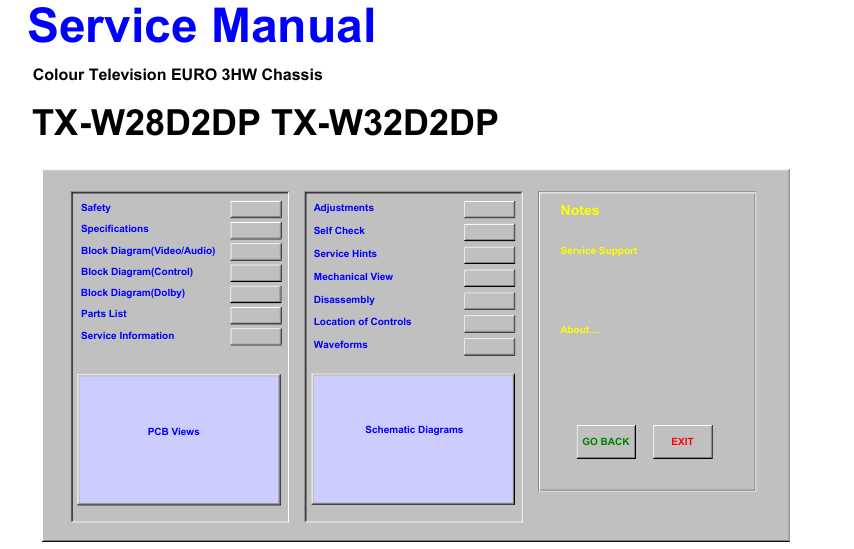Select the Adjustments label

pyautogui.click(x=344, y=208)
